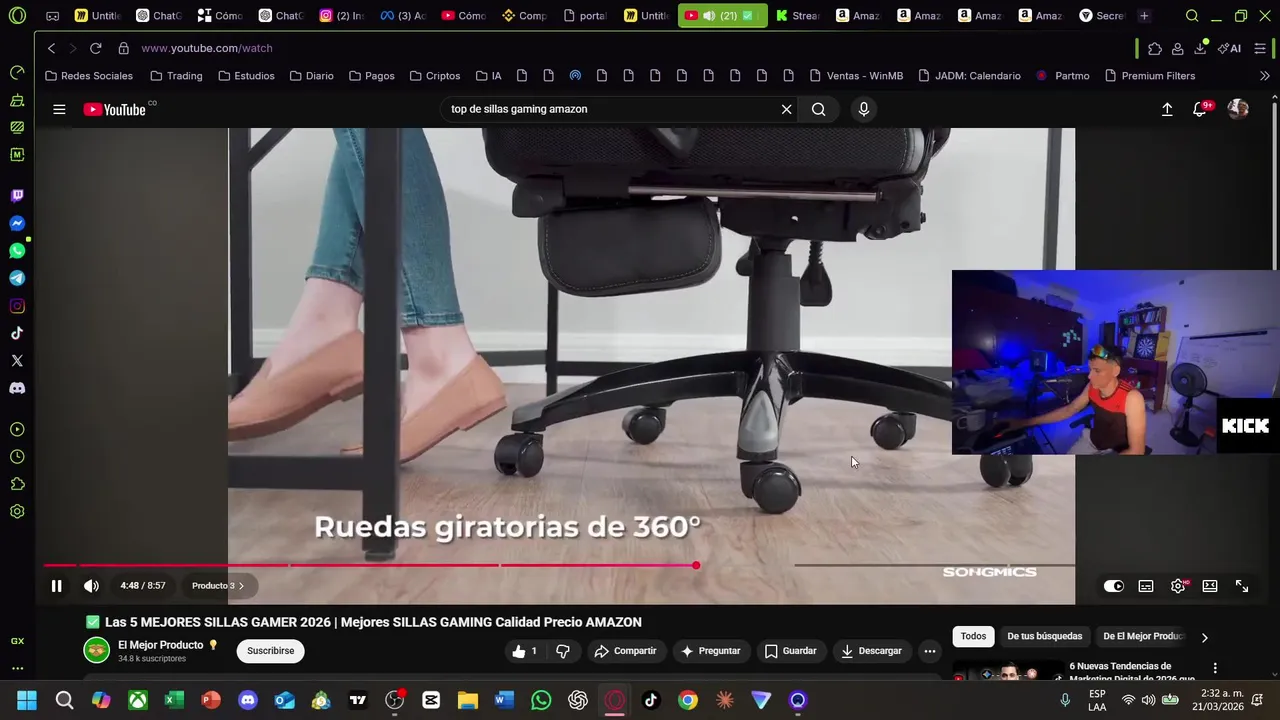This screenshot has width=1280, height=720.
Task: Open the Opera AI assistant button
Action: (x=1230, y=48)
